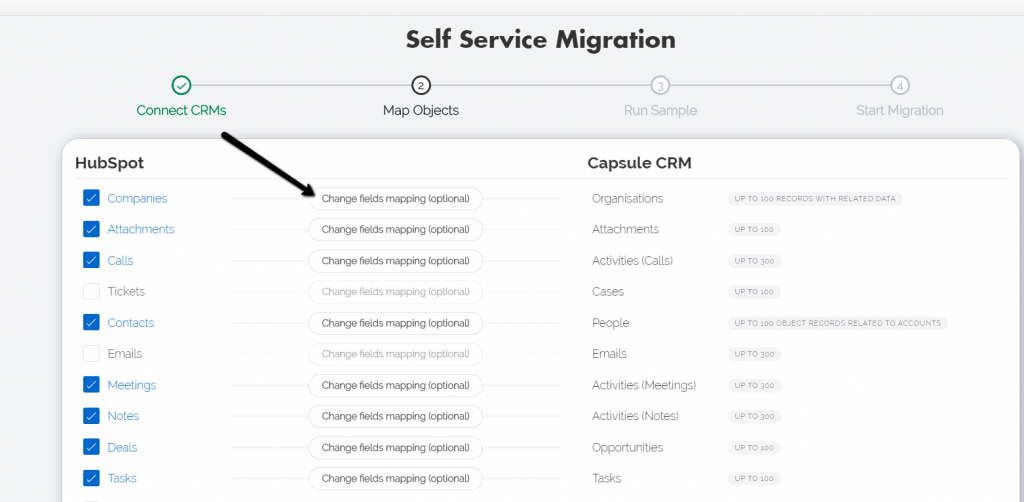Screen dimensions: 1024x502
Task: Click the green checkmark step icon
Action: (x=181, y=85)
